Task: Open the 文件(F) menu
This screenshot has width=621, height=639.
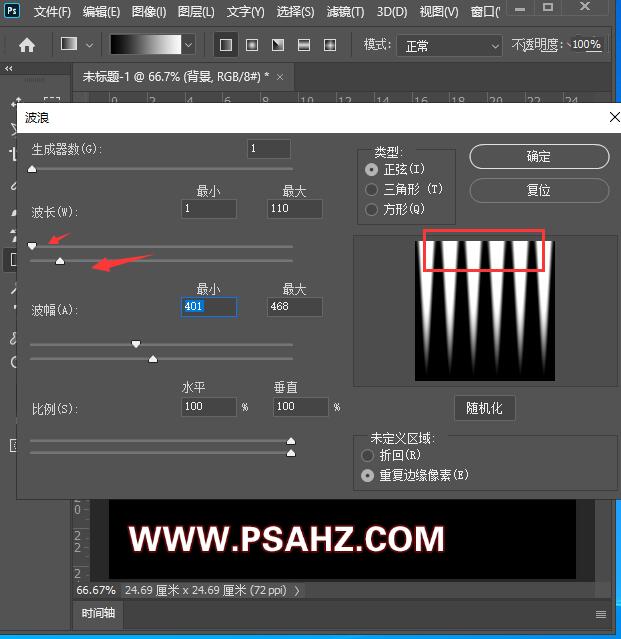Action: pyautogui.click(x=52, y=11)
